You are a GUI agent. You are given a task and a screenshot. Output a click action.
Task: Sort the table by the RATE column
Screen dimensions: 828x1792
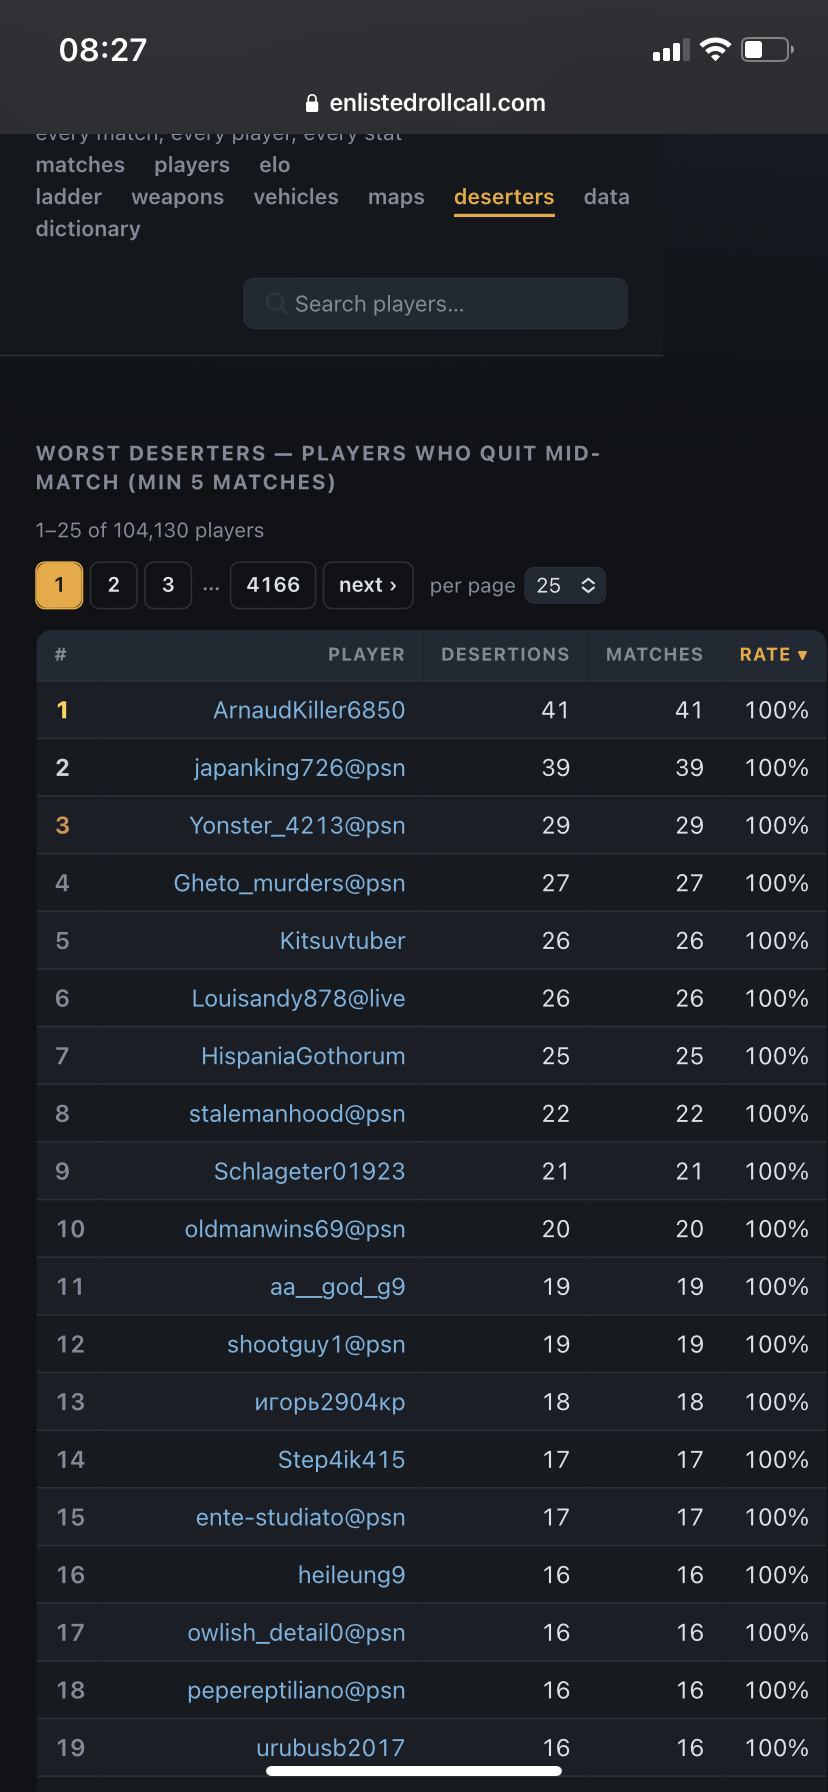tap(773, 654)
